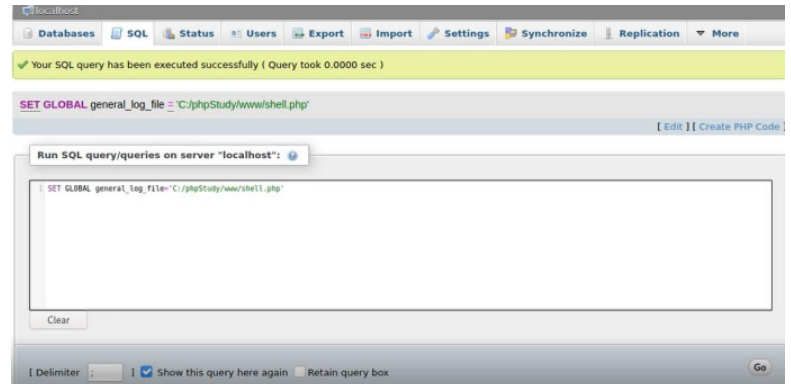This screenshot has height=384, width=791.
Task: Click the Run SQL query legend text
Action: click(x=159, y=155)
